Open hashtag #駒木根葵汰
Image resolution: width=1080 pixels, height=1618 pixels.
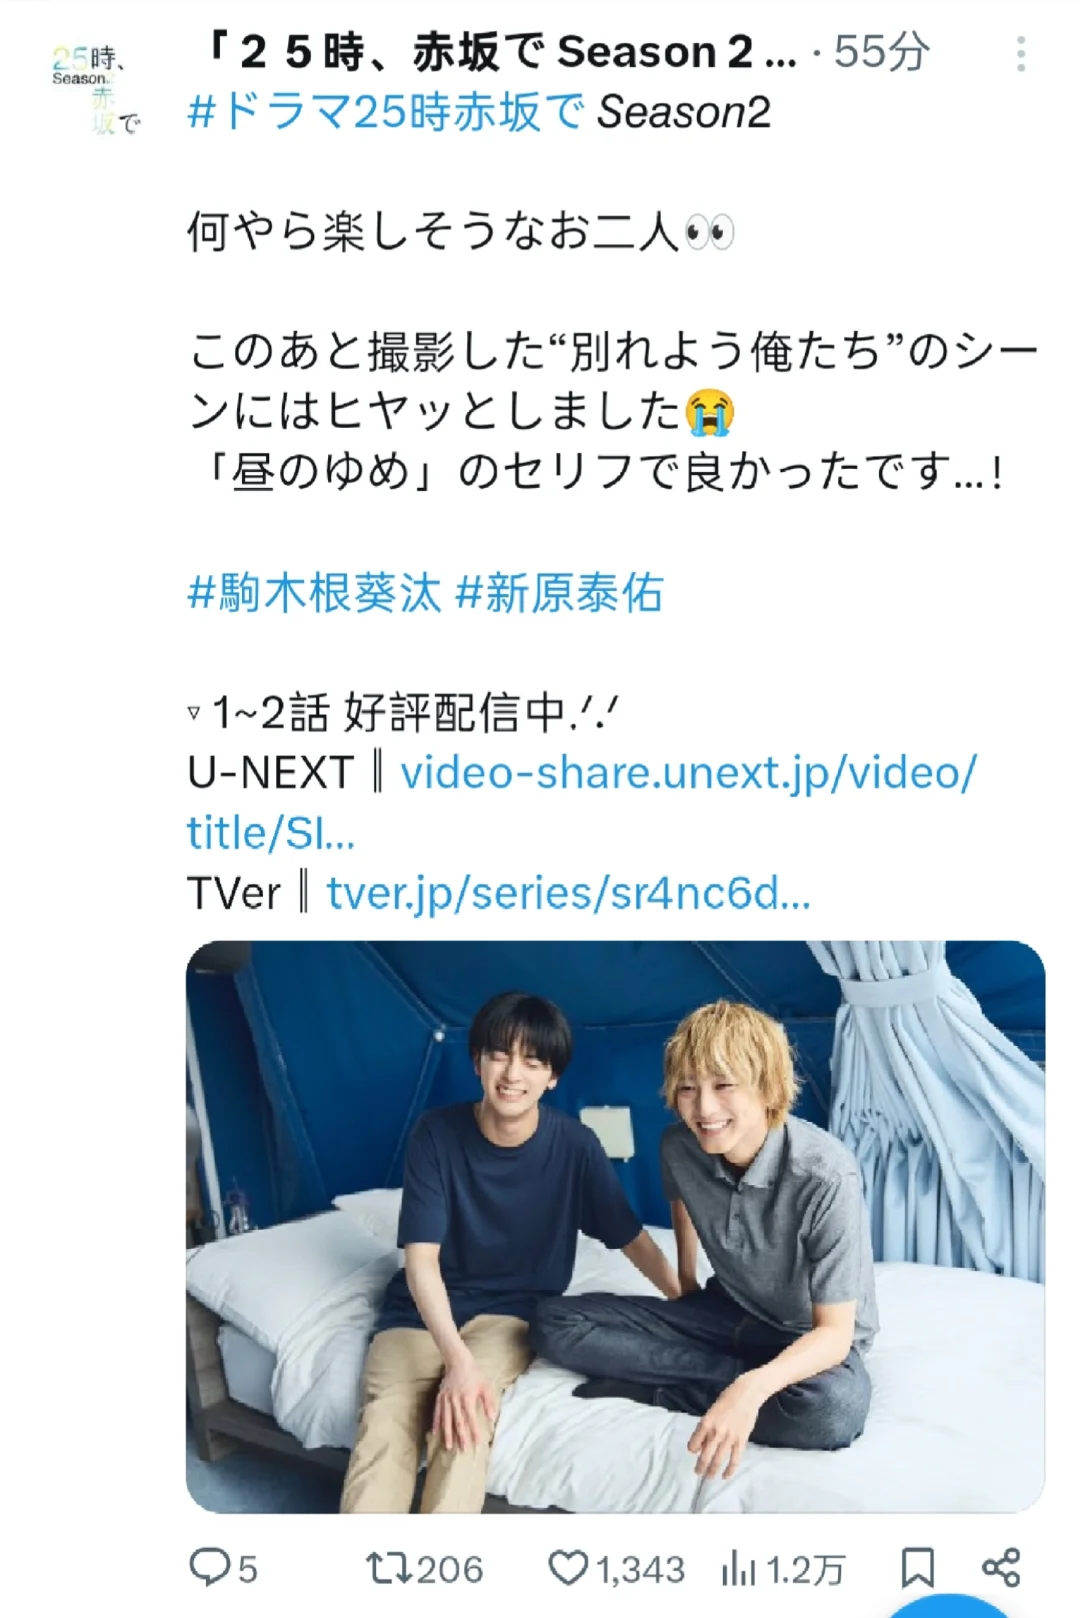pyautogui.click(x=314, y=593)
